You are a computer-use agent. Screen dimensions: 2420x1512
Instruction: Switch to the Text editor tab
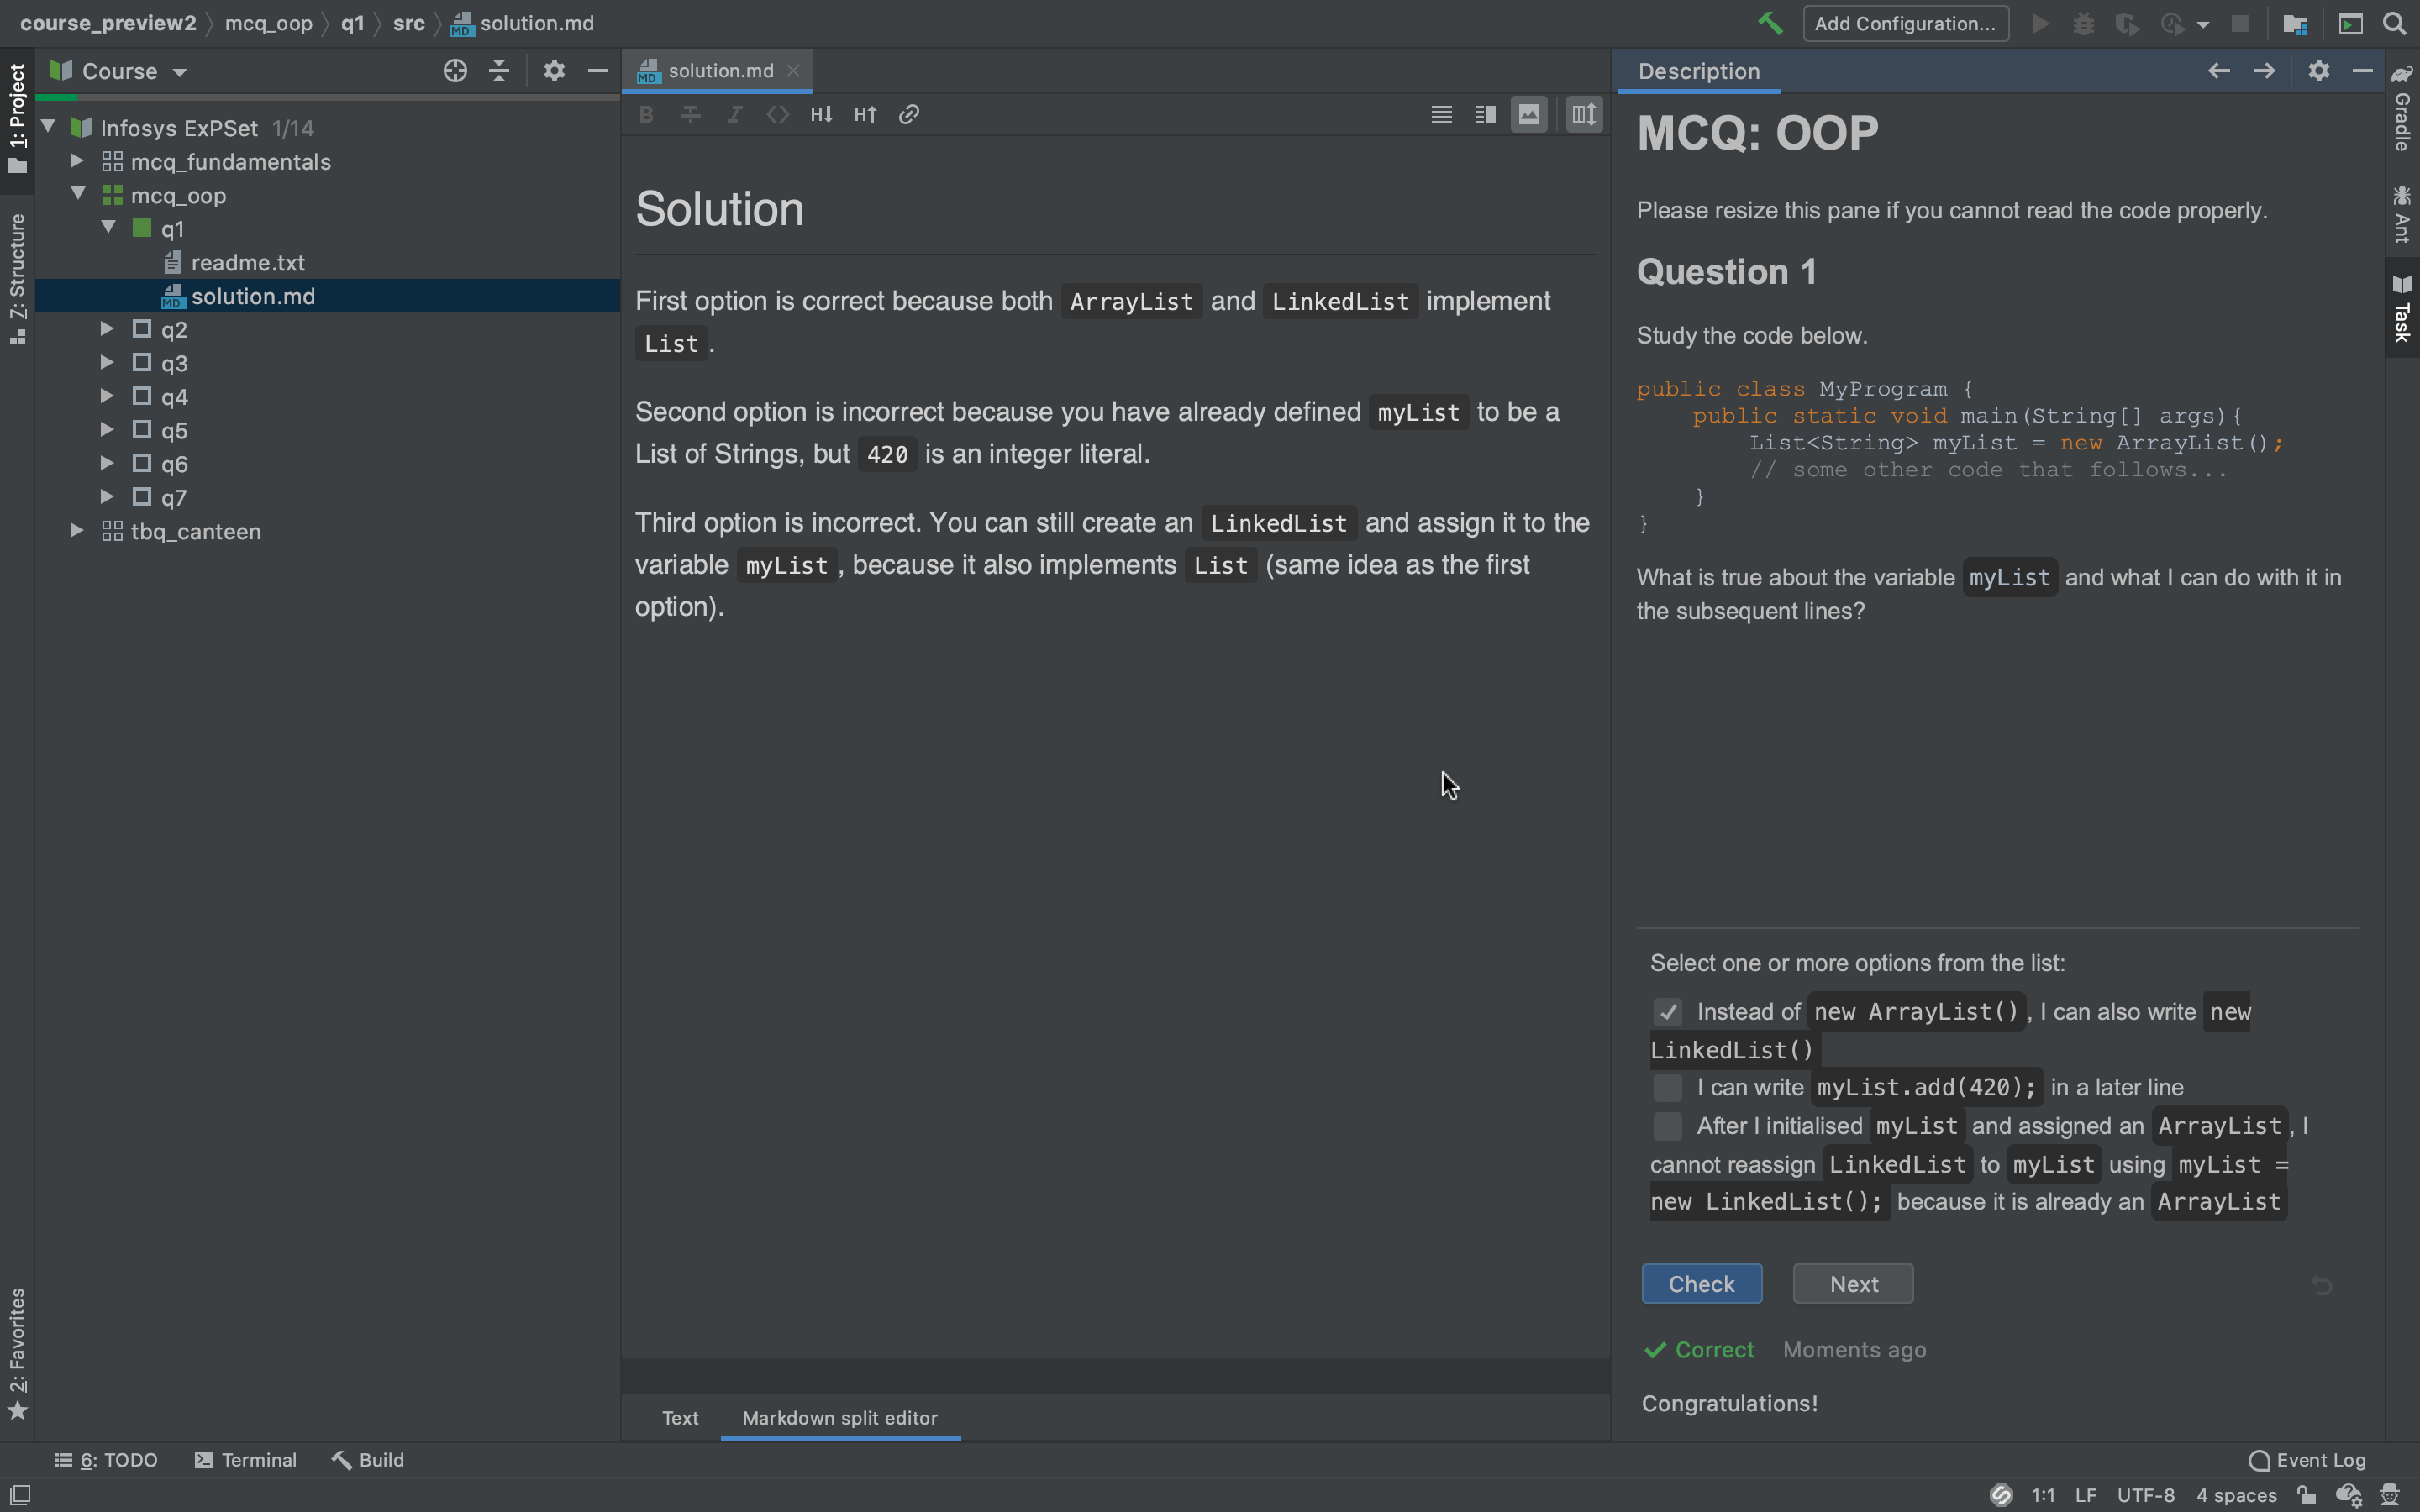coord(680,1418)
